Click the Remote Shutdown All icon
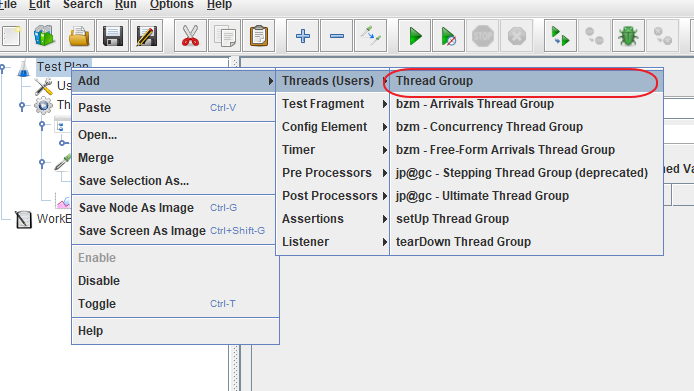Image resolution: width=694 pixels, height=391 pixels. pos(663,36)
